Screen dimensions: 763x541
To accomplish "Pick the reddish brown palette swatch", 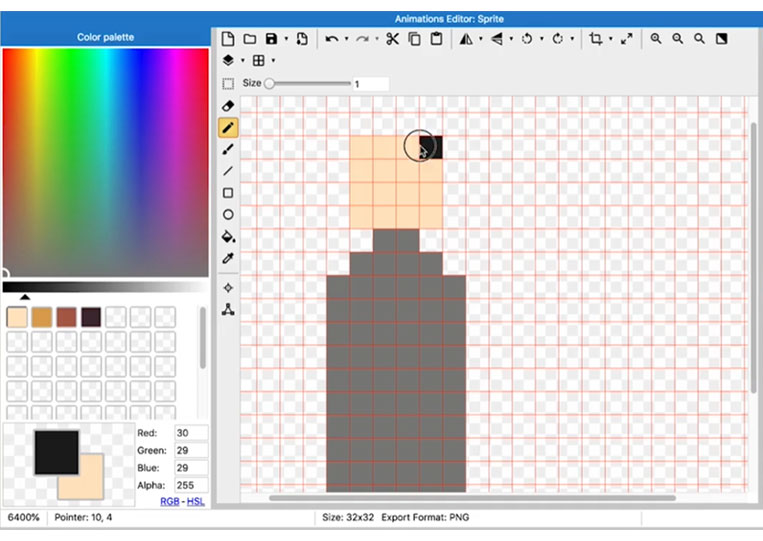I will [66, 317].
